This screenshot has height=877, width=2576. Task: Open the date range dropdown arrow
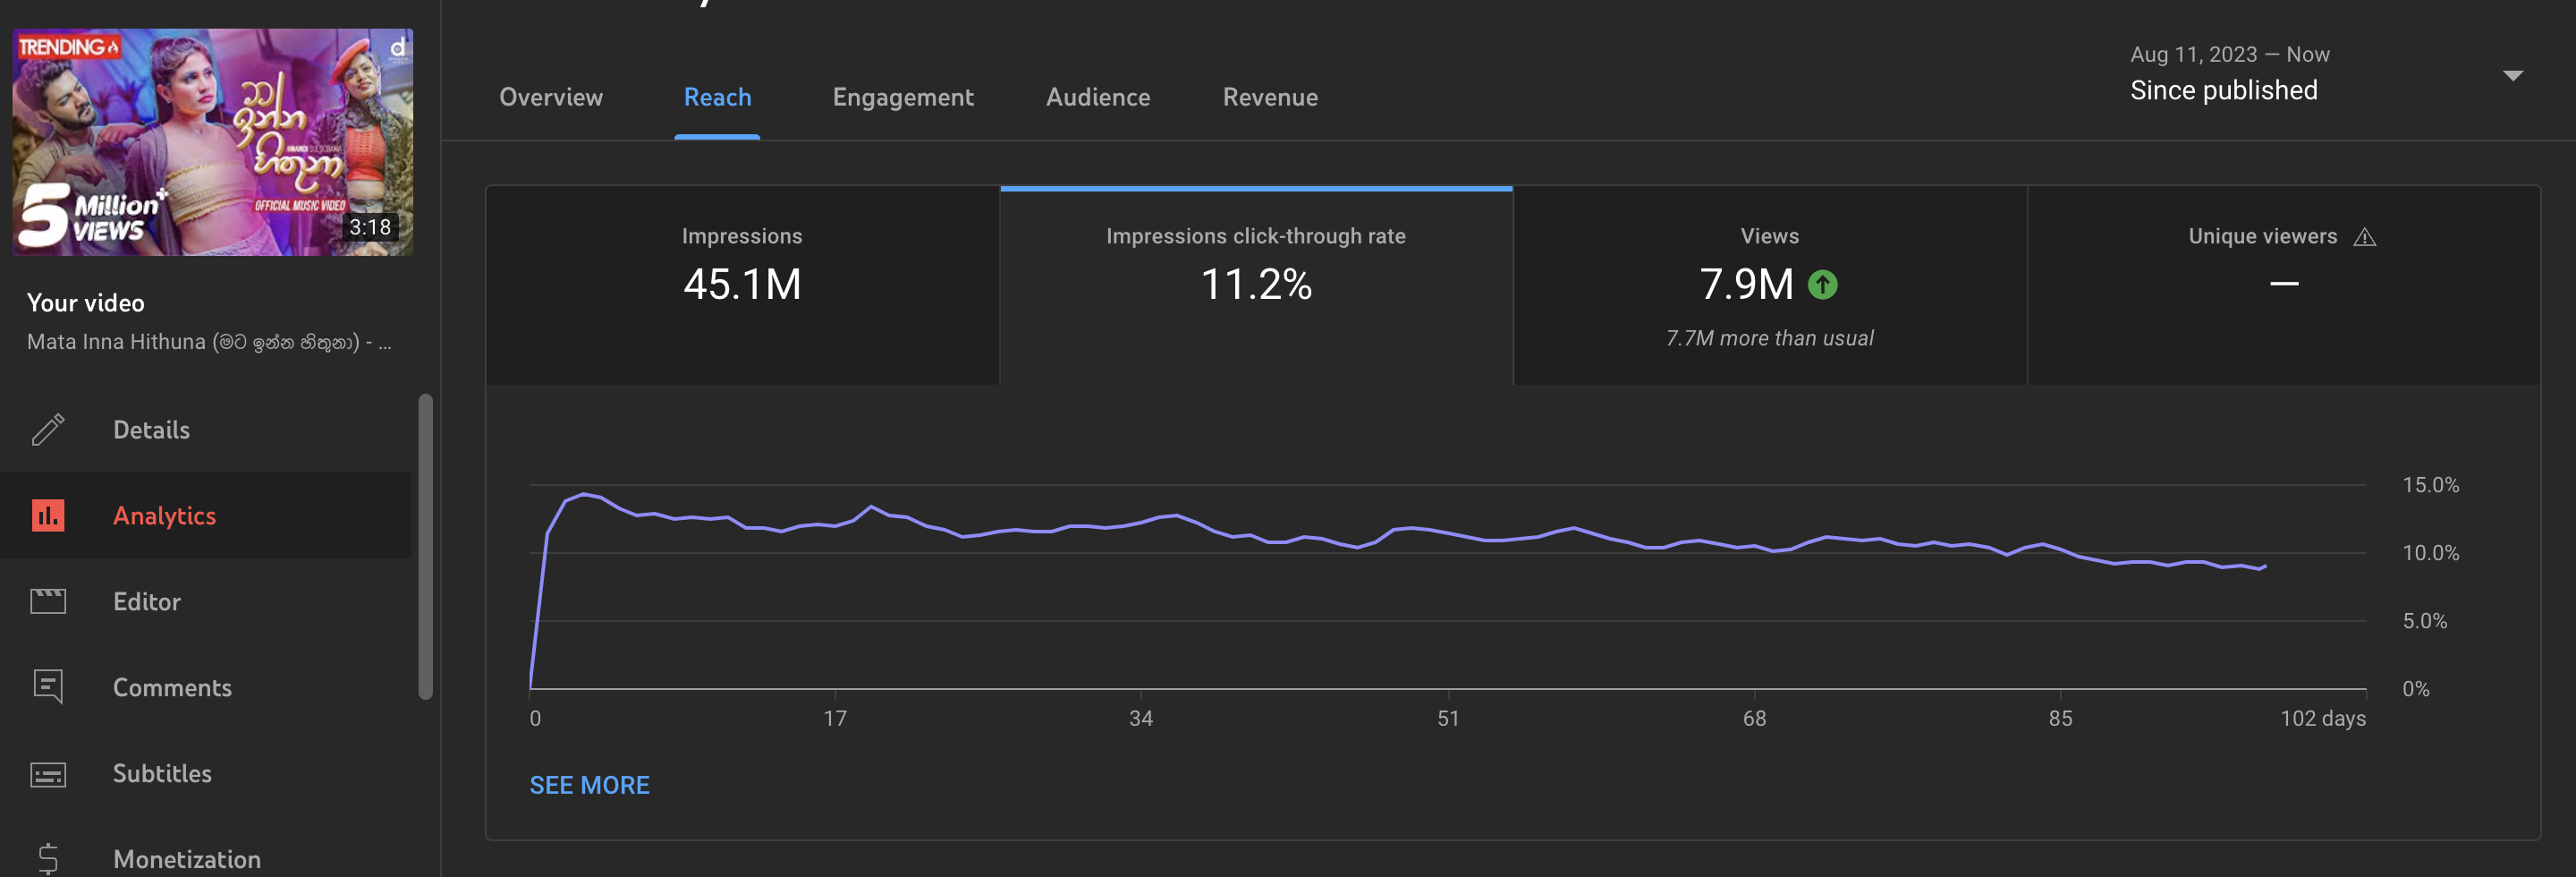click(2512, 76)
